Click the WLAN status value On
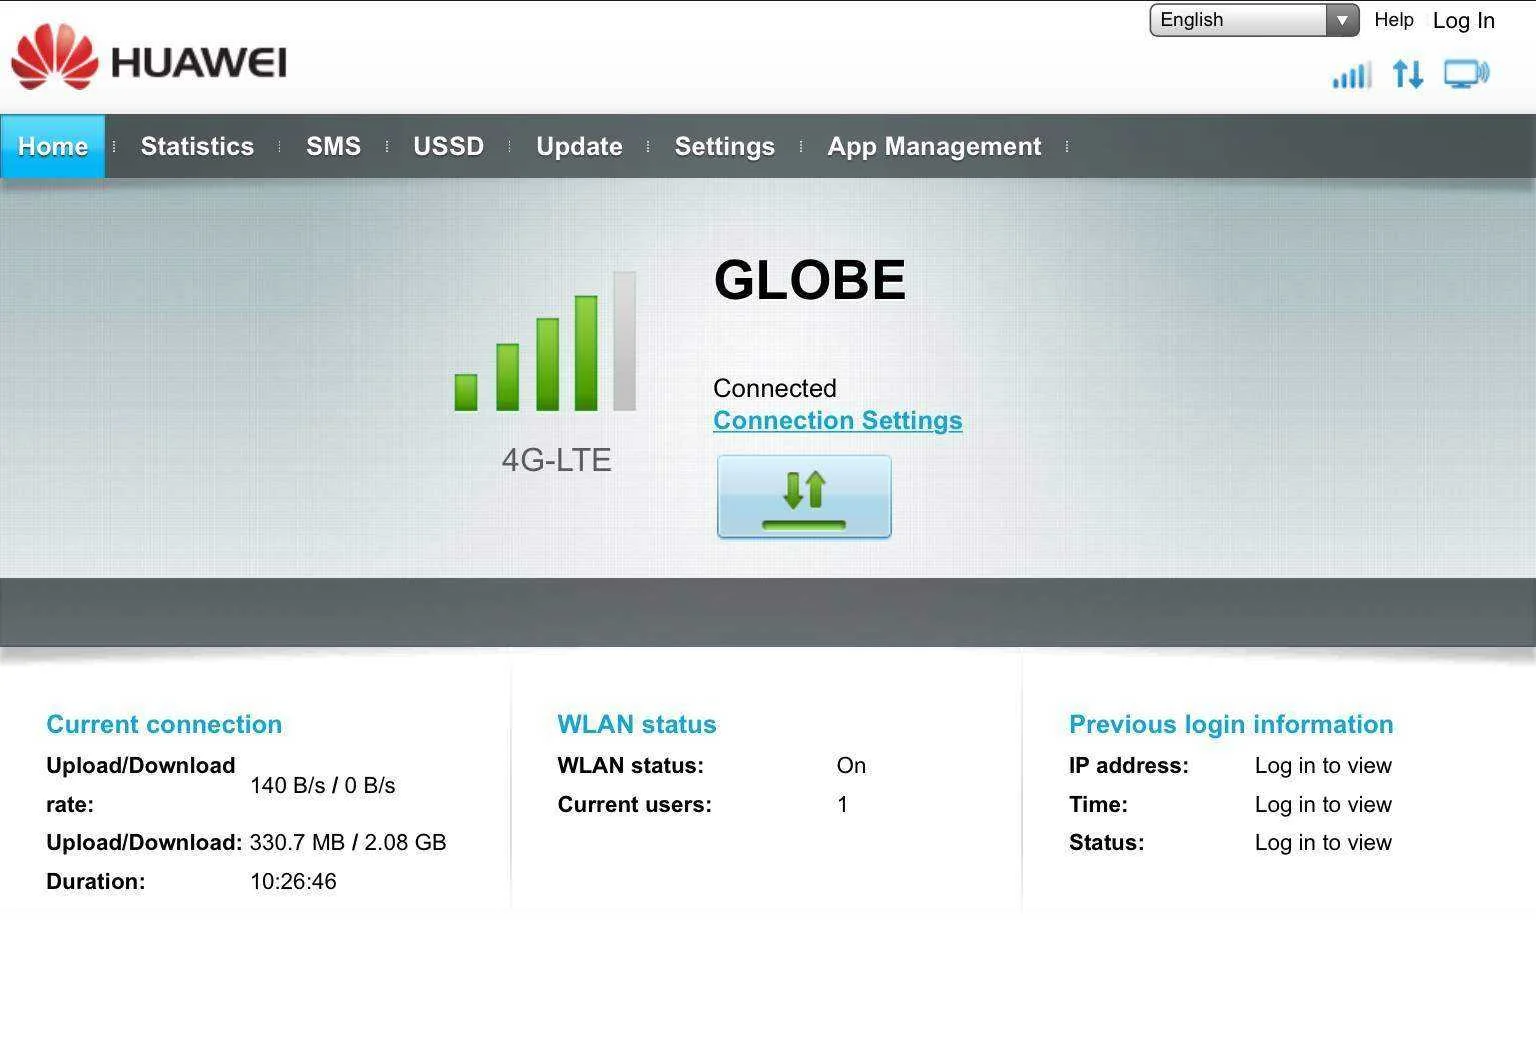Image resolution: width=1536 pixels, height=1061 pixels. [851, 765]
